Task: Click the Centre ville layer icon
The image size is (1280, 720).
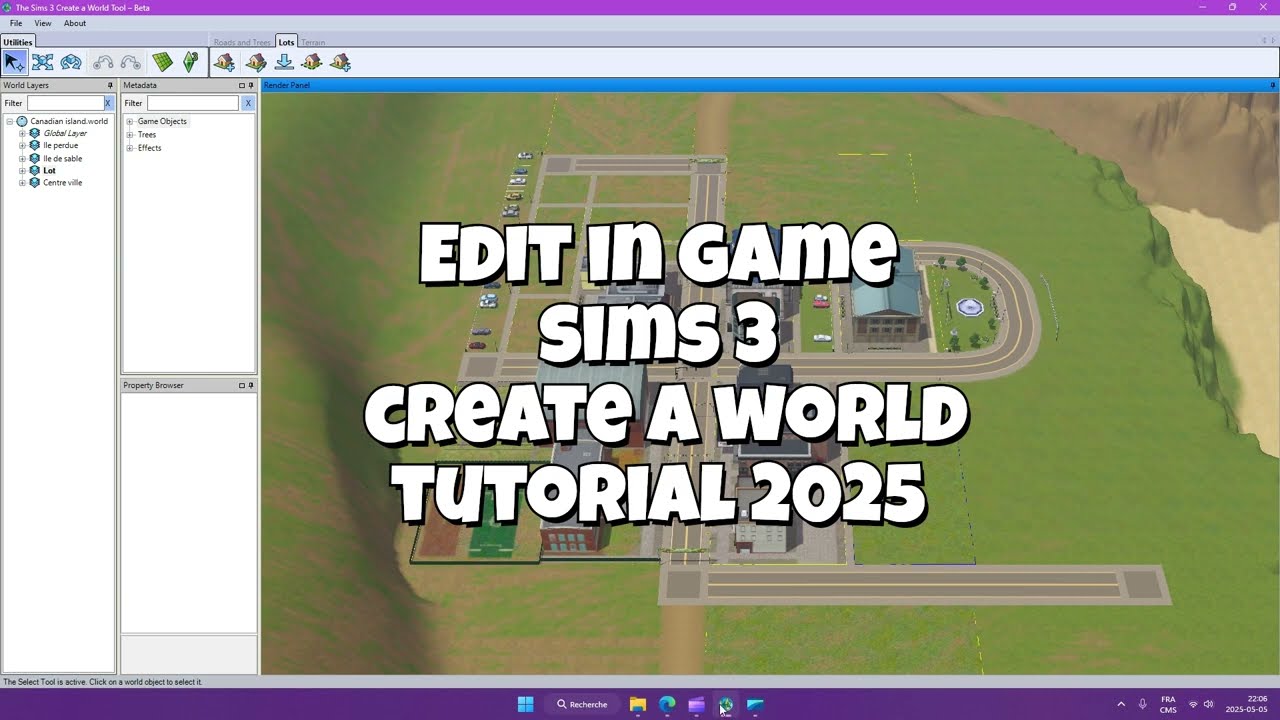Action: 35,182
